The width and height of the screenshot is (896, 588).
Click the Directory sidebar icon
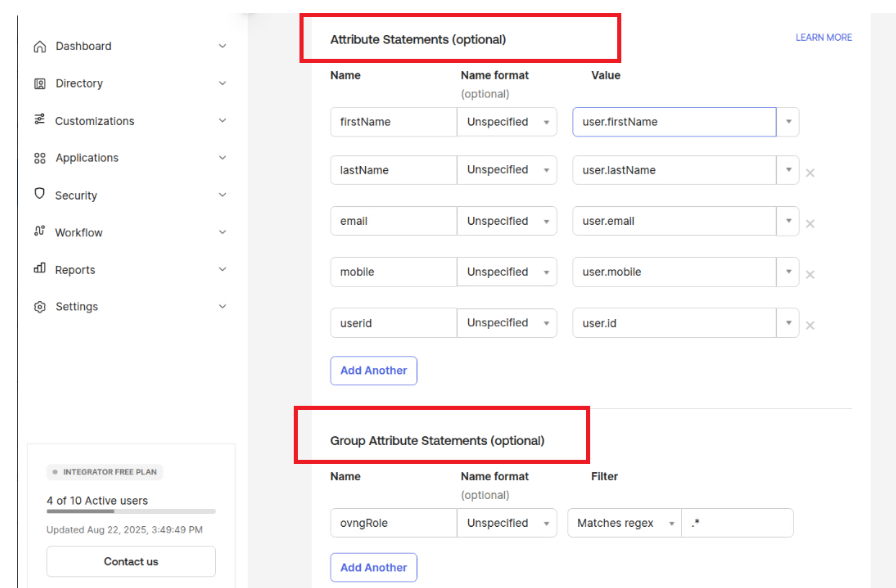point(39,83)
